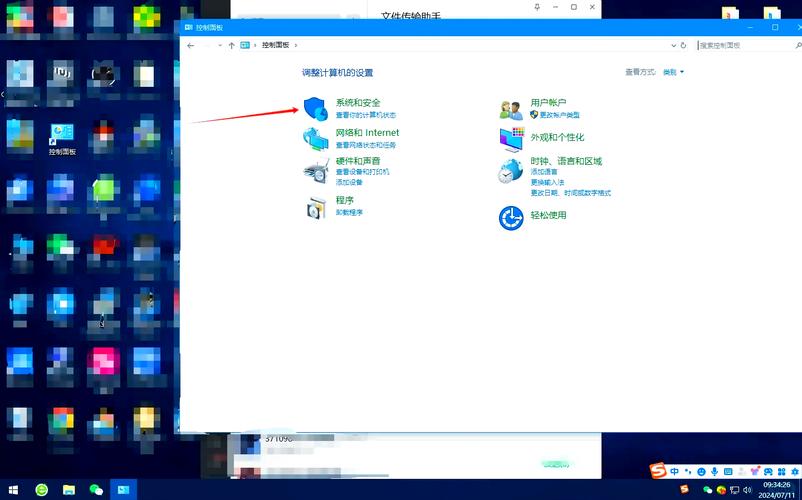The image size is (802, 500).
Task: Open the 用户帐户 people icon
Action: coord(511,109)
